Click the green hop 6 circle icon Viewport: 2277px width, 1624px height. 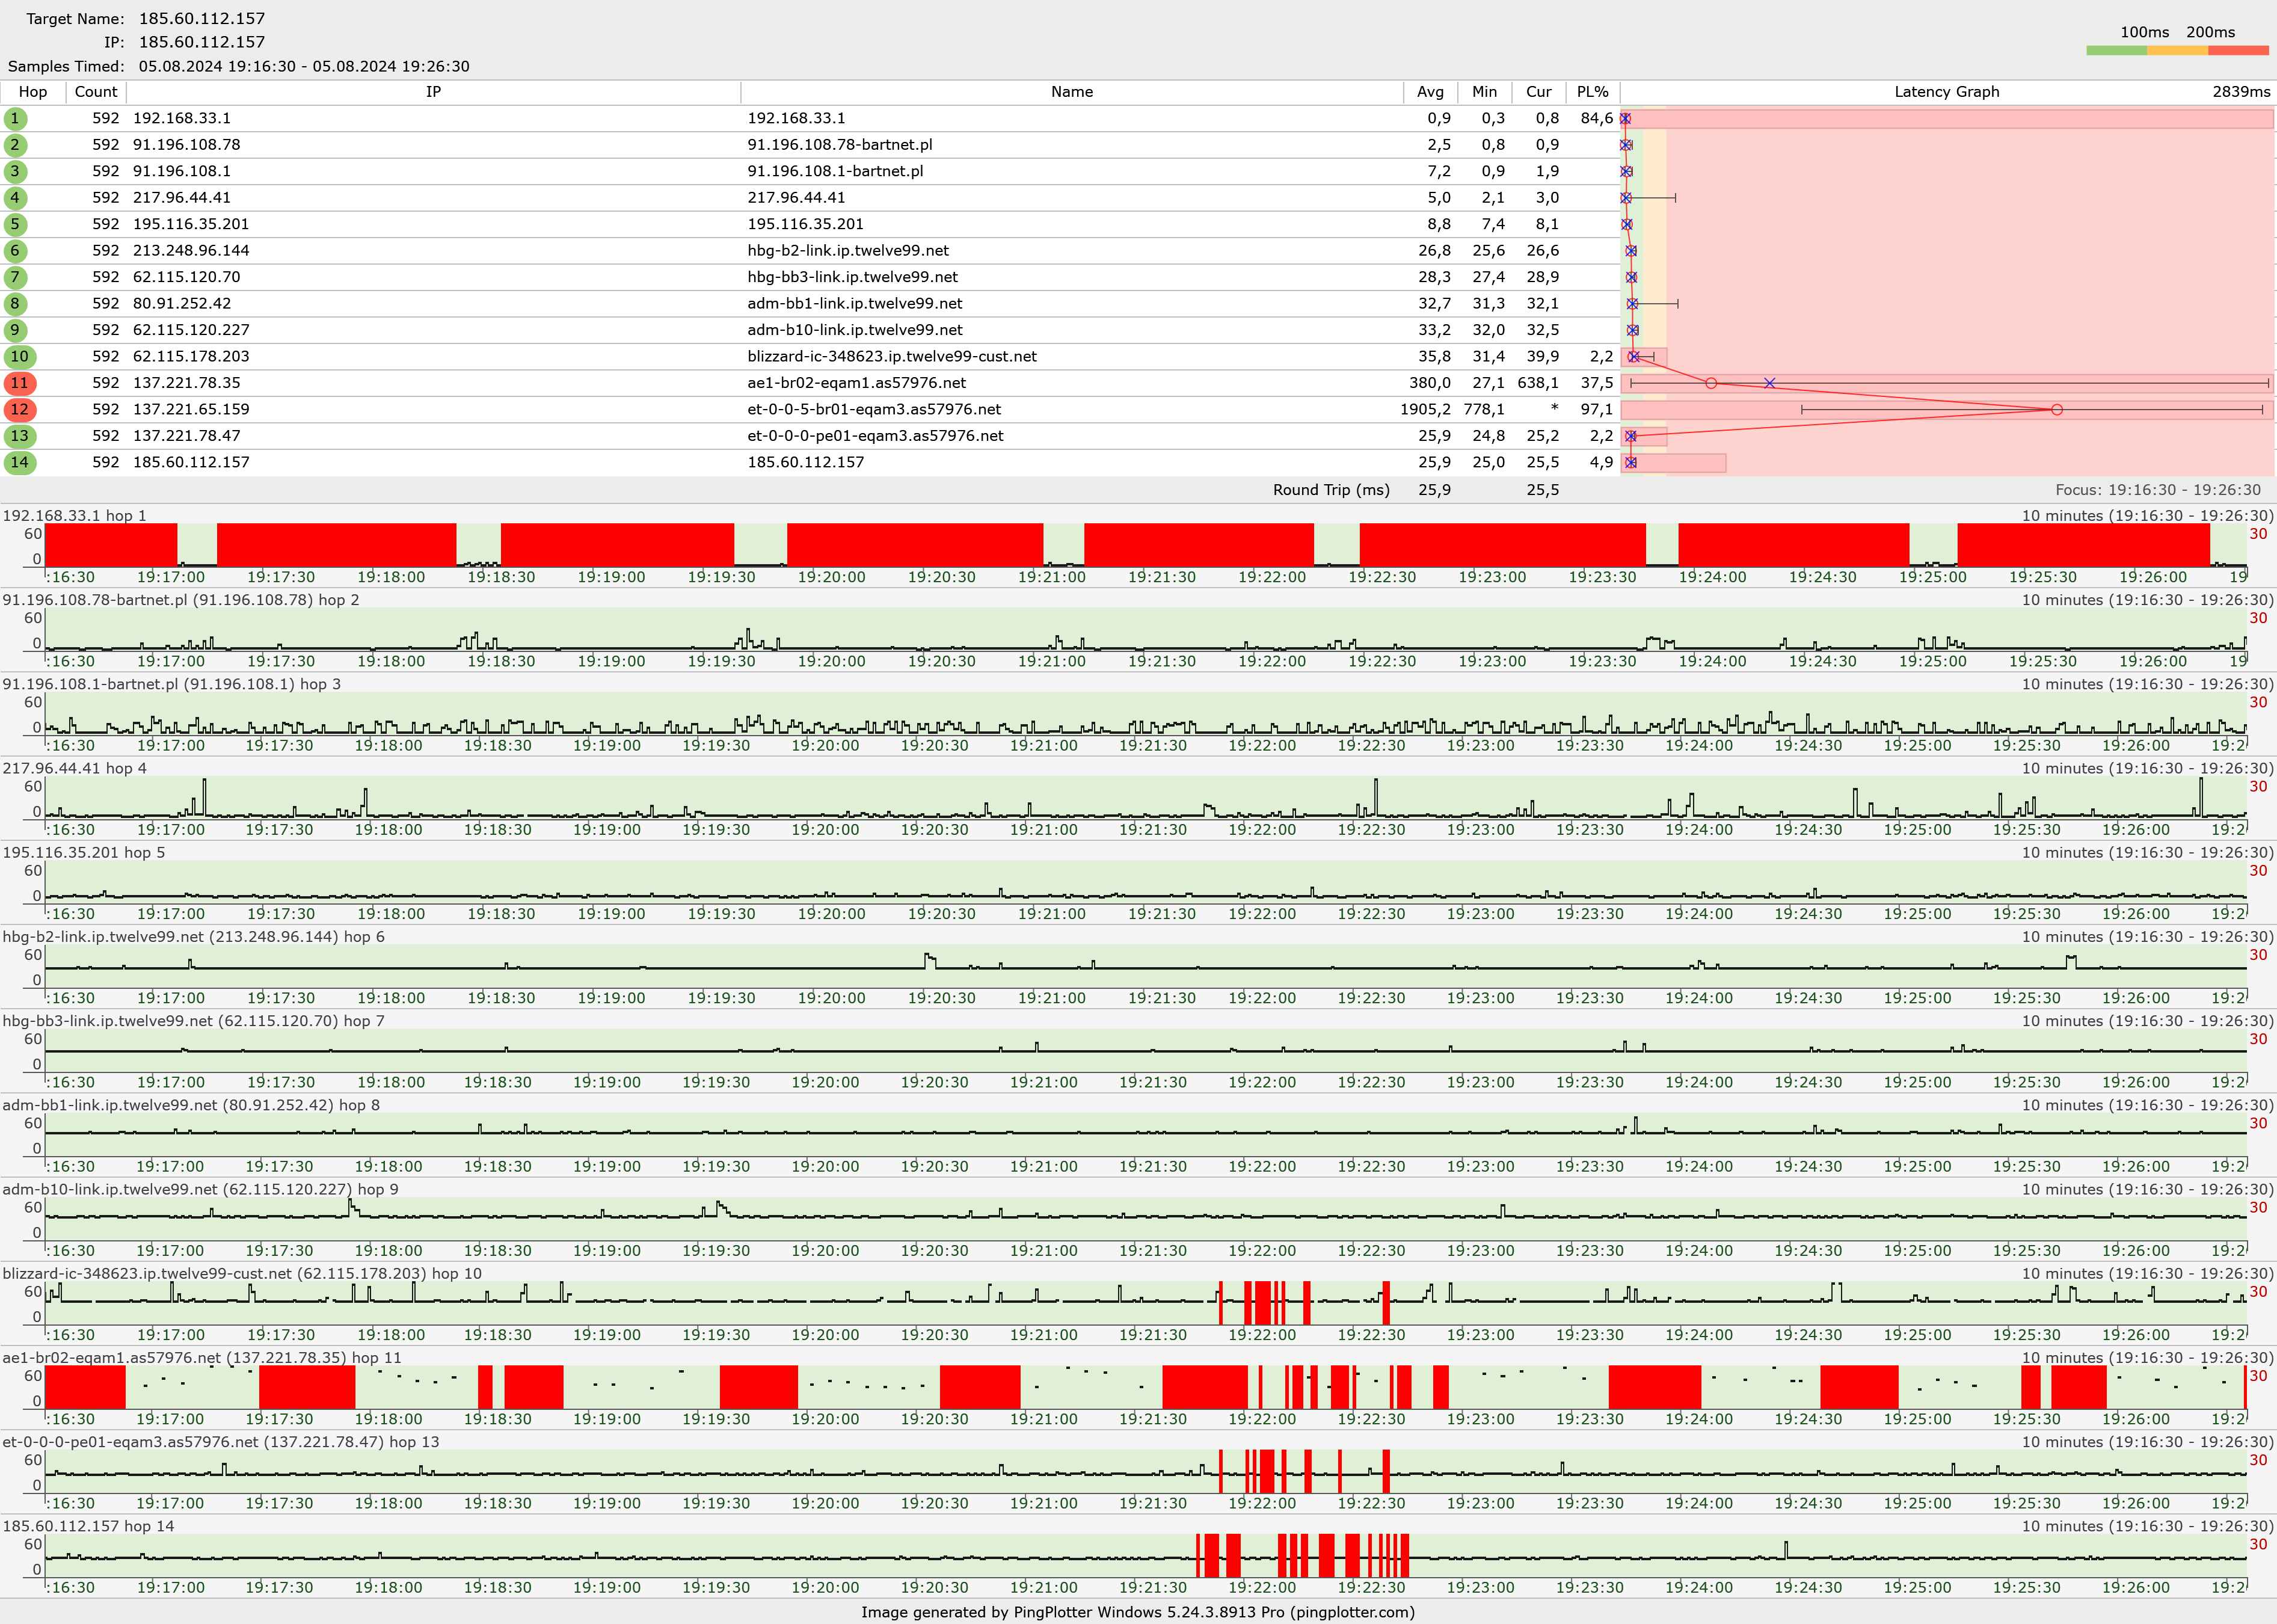pos(15,251)
